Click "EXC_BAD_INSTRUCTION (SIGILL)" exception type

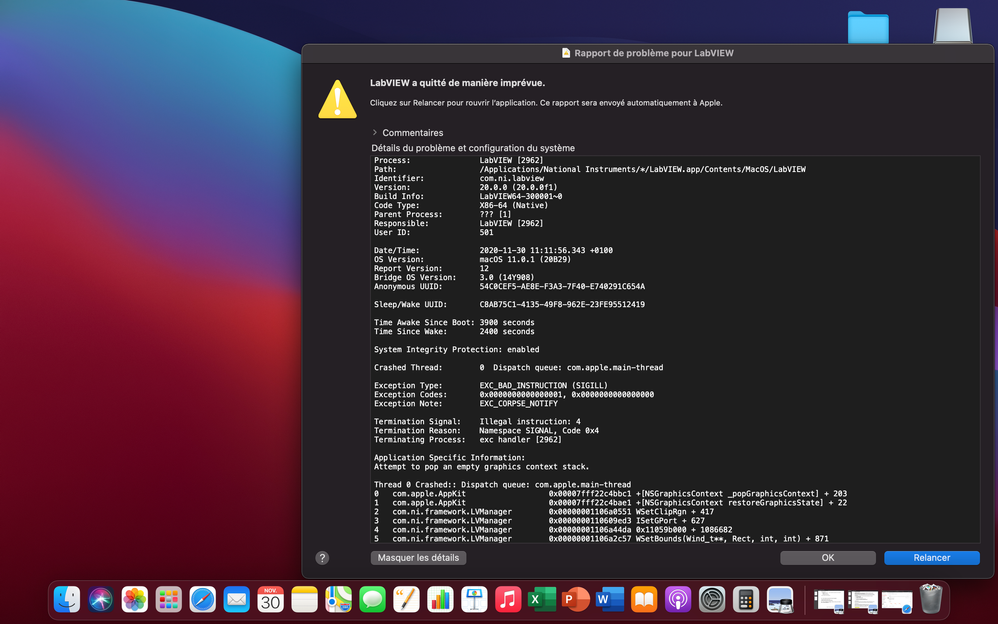click(544, 385)
